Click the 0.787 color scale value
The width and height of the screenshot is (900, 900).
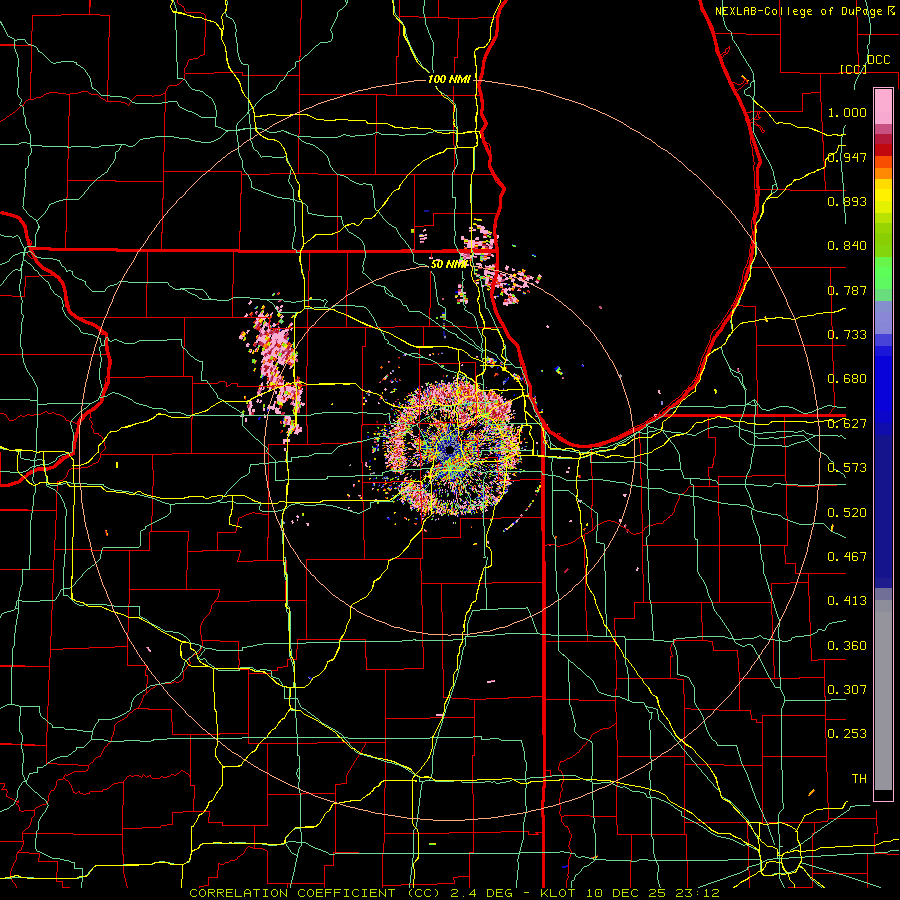(x=847, y=290)
